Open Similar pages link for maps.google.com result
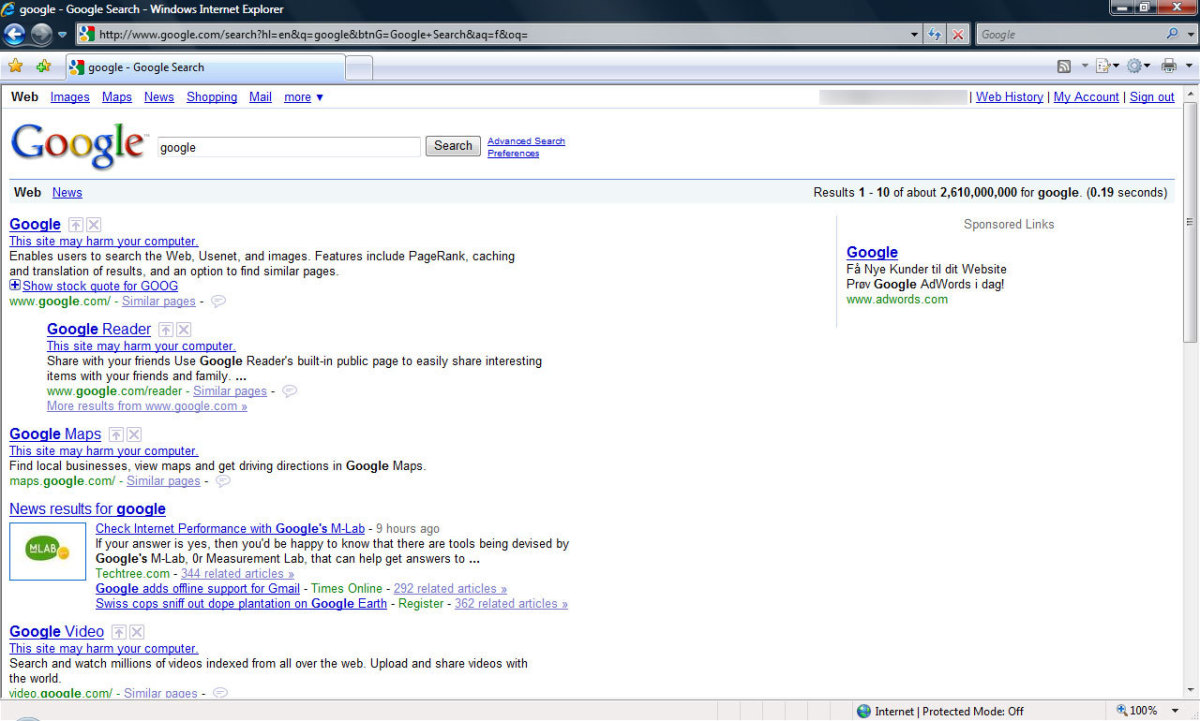This screenshot has width=1200, height=721. [163, 481]
